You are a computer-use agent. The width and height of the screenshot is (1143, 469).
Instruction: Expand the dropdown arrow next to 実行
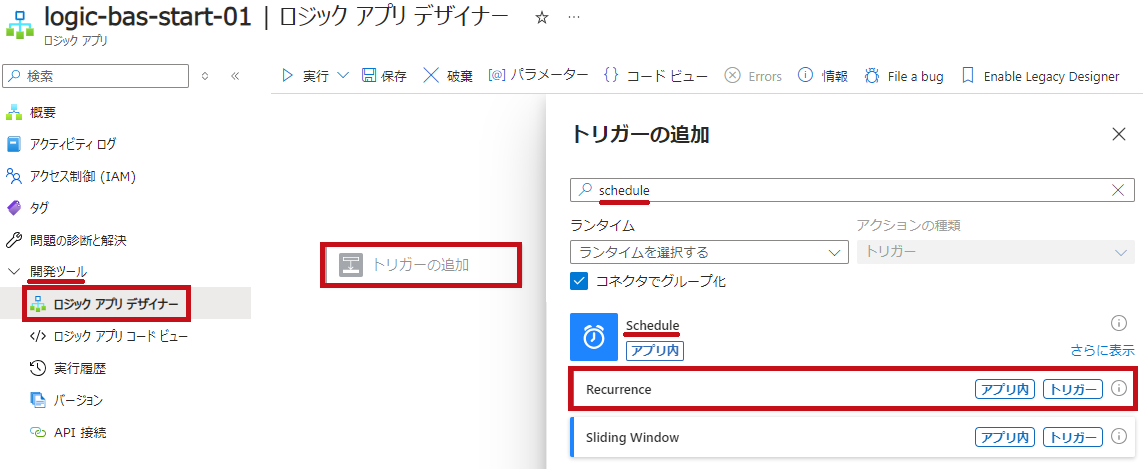coord(344,76)
